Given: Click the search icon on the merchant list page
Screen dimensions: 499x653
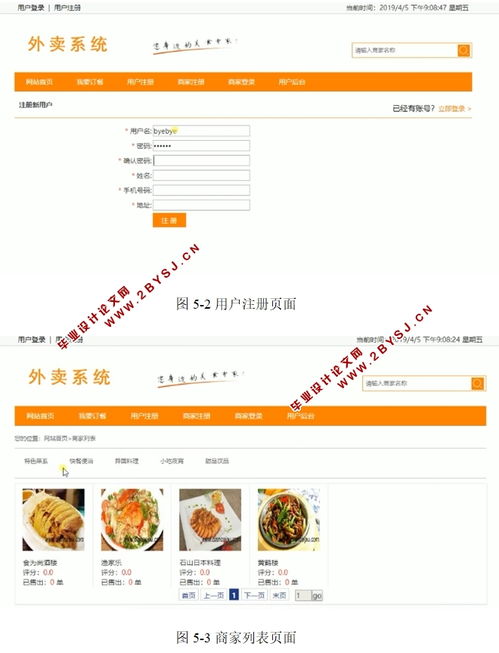Looking at the screenshot, I should (477, 383).
